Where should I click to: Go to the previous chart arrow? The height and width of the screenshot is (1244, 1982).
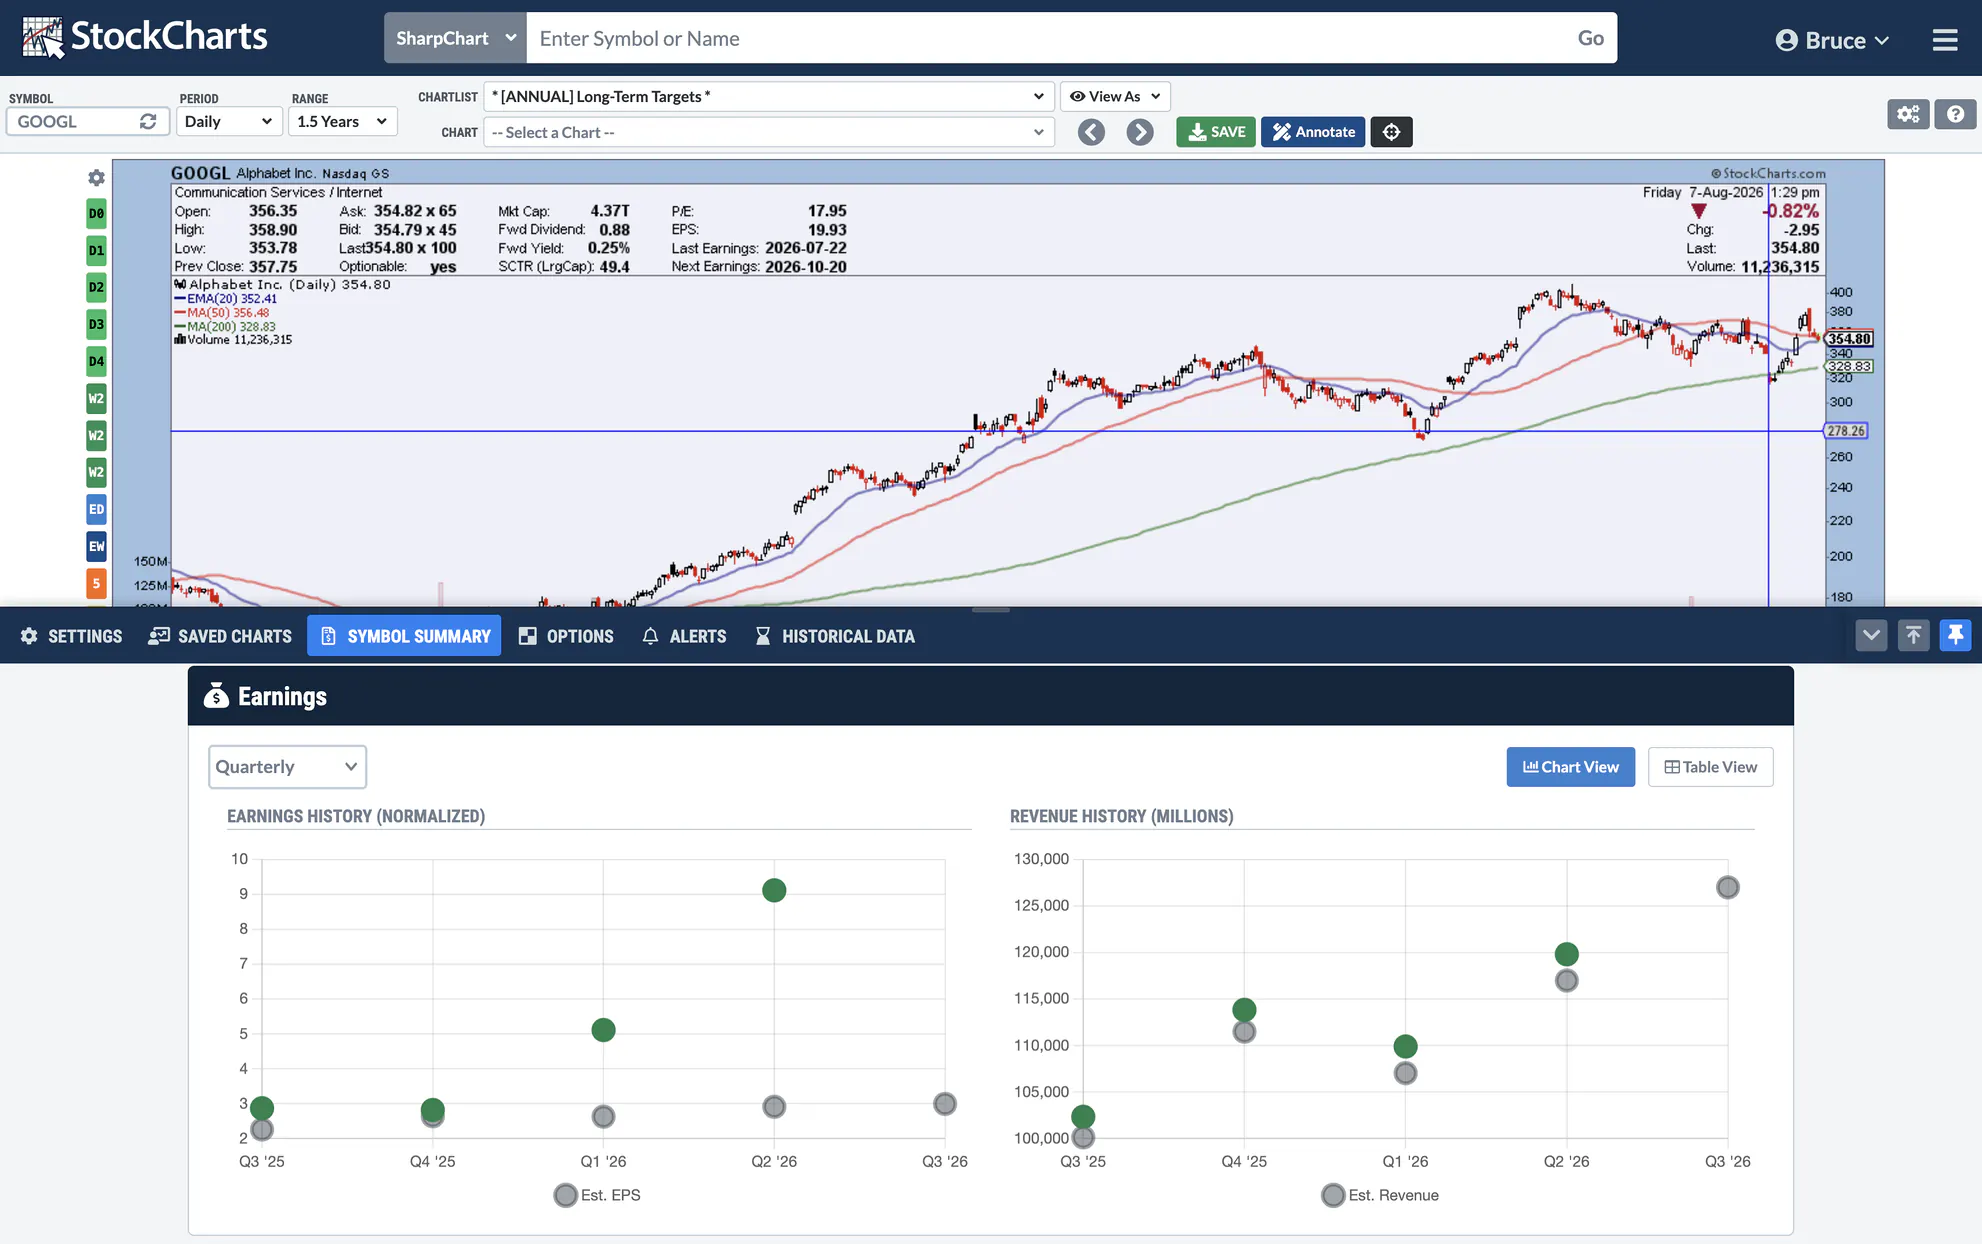pos(1091,132)
